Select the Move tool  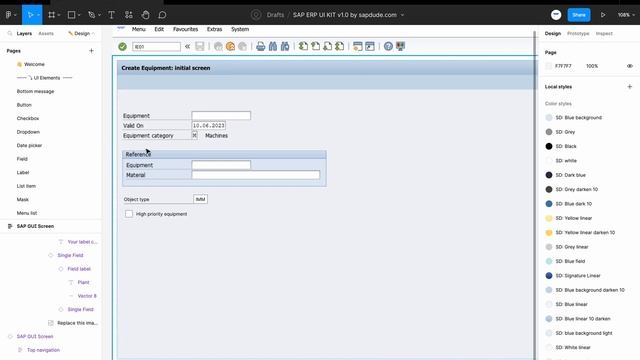tap(30, 15)
